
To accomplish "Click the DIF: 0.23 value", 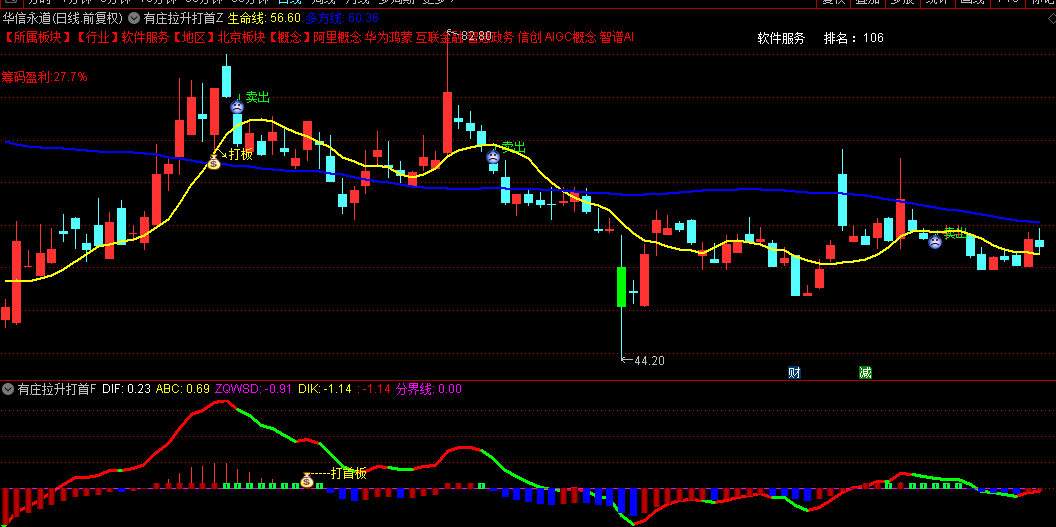I will 127,389.
